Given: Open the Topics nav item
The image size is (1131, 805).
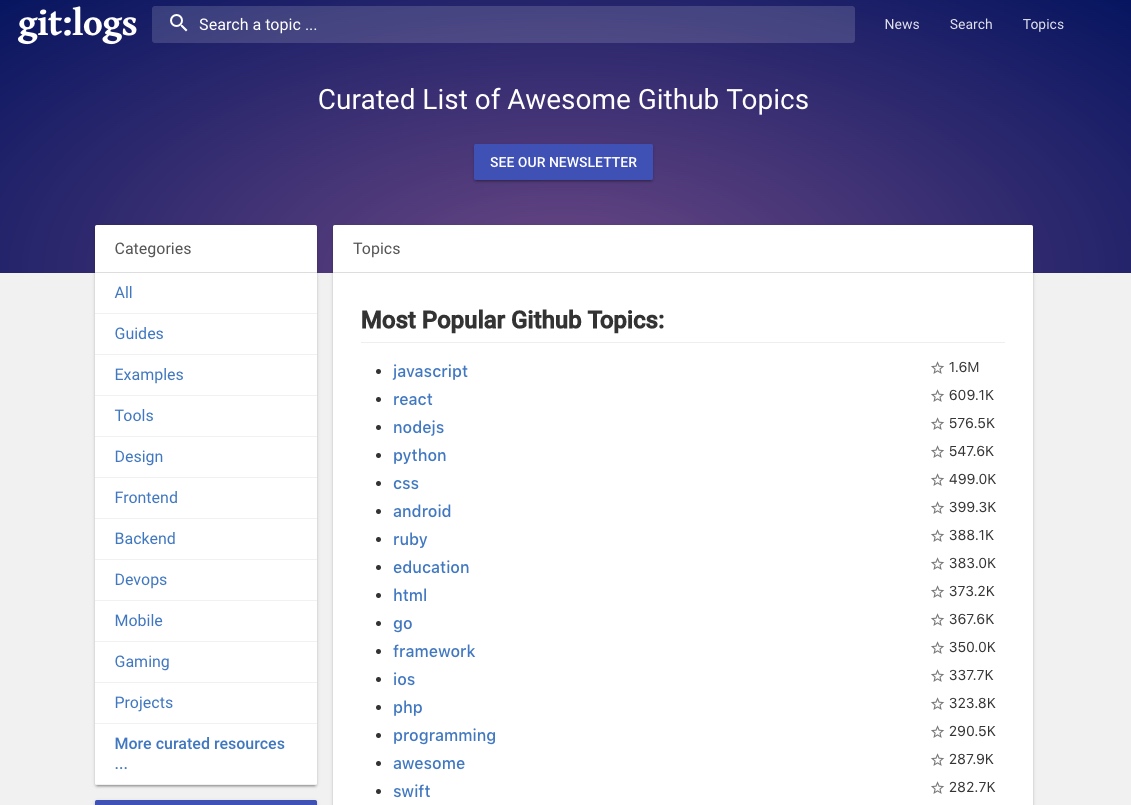Looking at the screenshot, I should pos(1043,25).
